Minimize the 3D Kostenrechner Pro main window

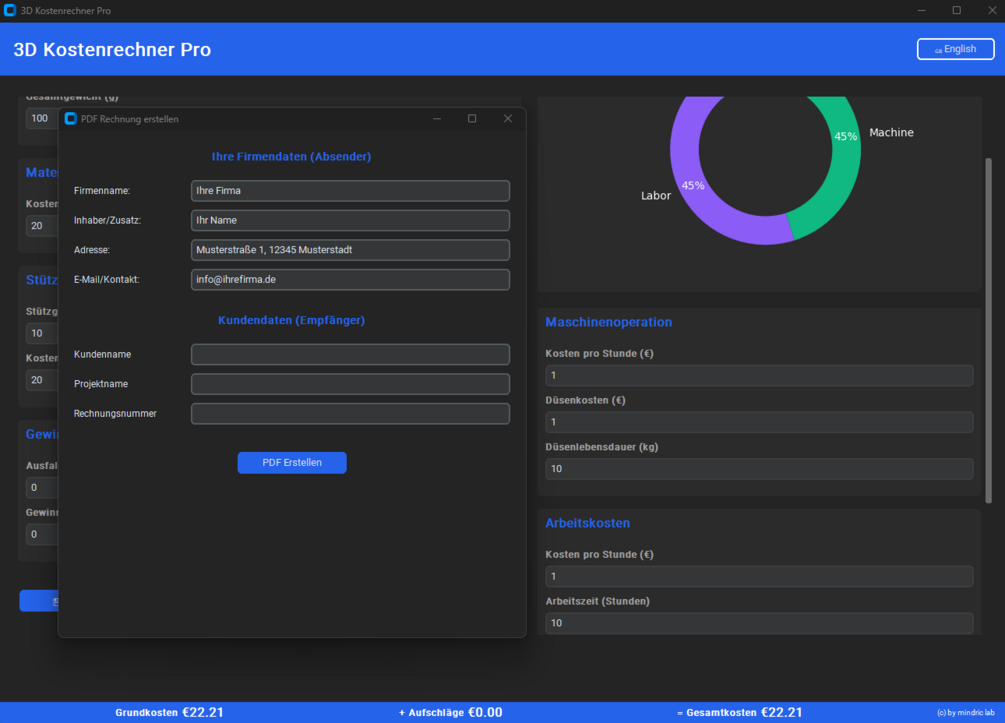pyautogui.click(x=921, y=10)
